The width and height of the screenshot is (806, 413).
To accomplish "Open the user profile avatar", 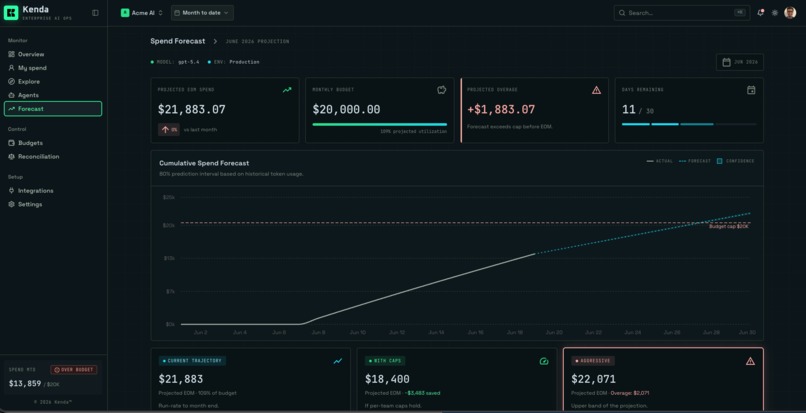I will pos(790,13).
